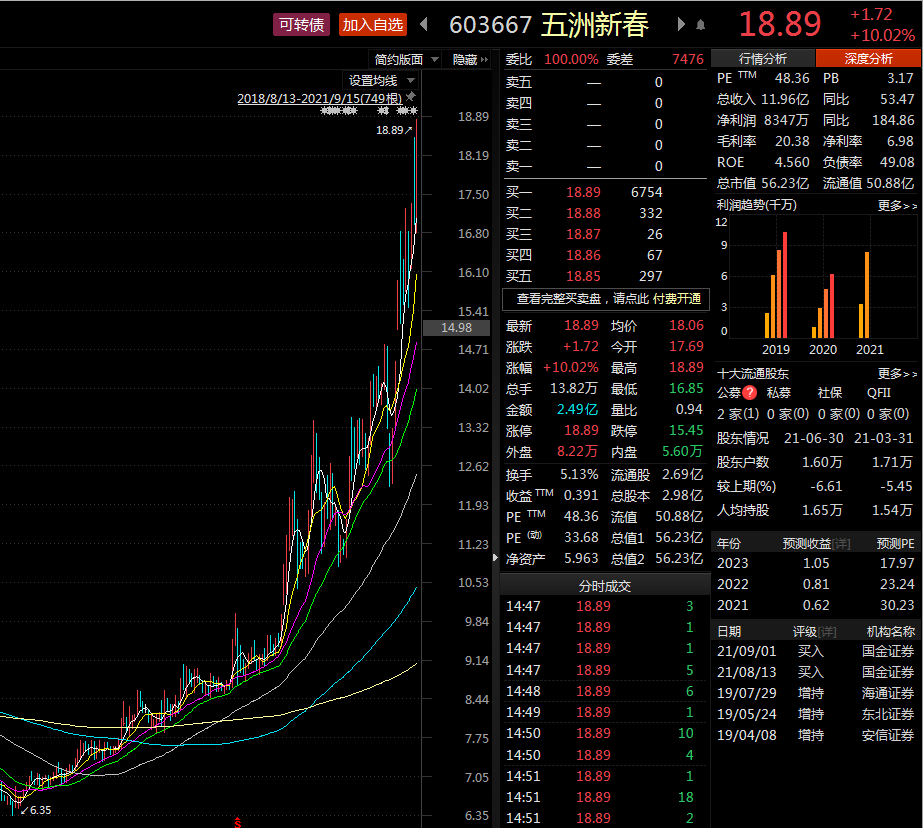
Task: Select the 2022 forecast row
Action: pos(815,584)
